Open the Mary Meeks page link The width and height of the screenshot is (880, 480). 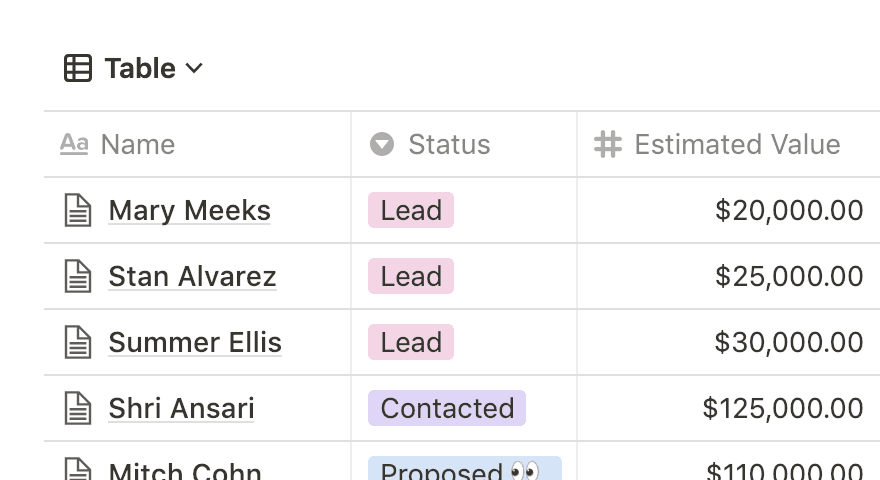189,210
